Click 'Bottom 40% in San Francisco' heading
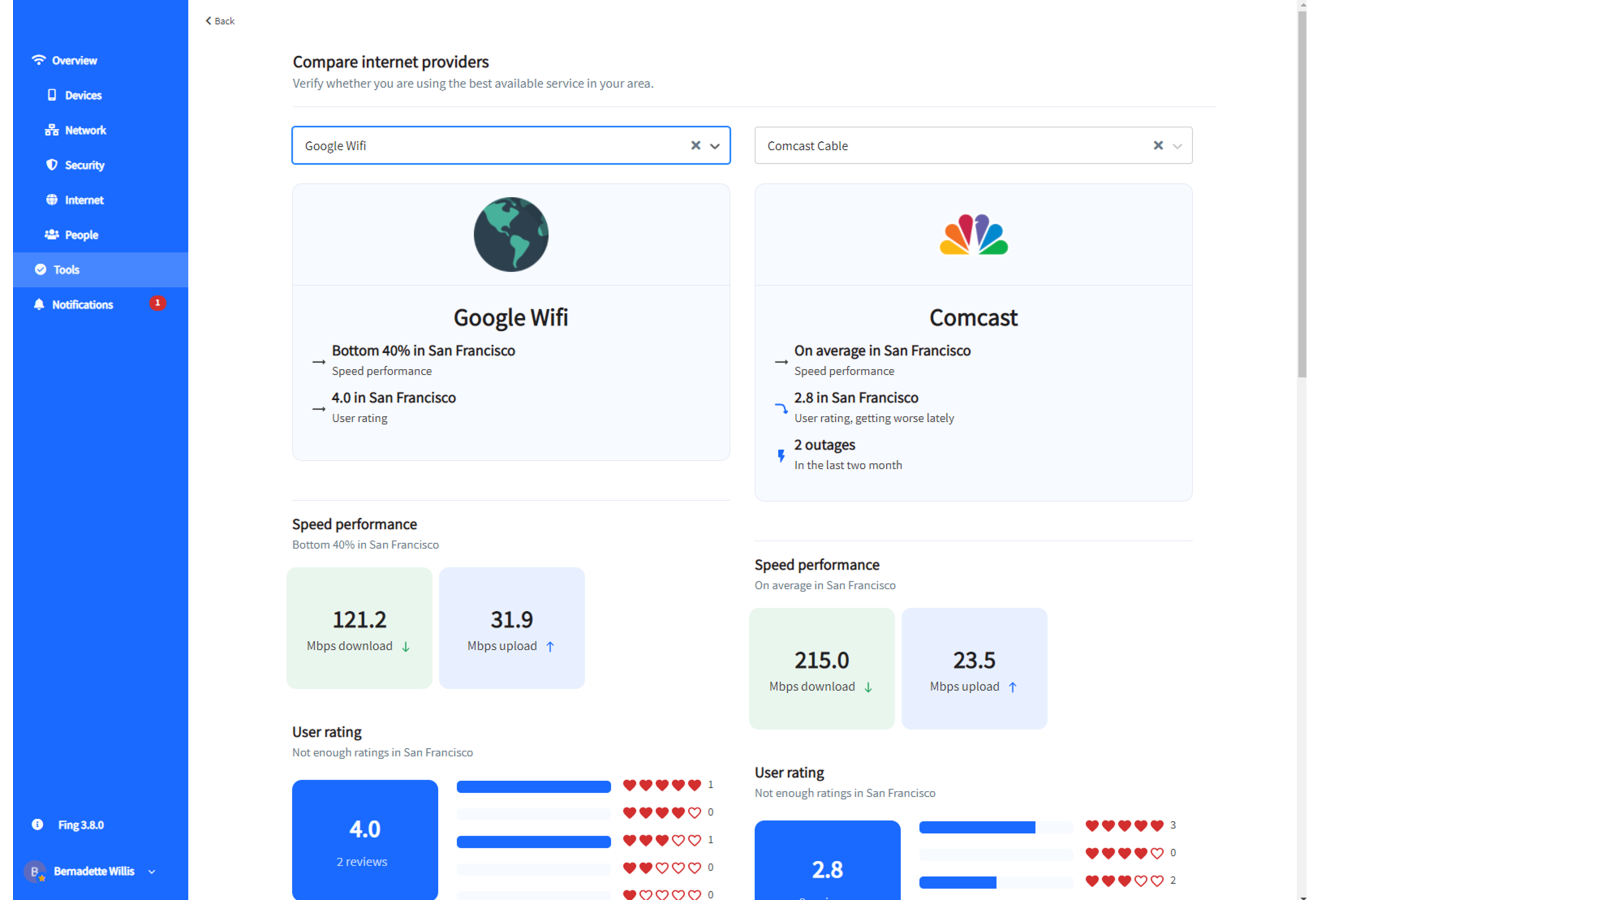 coord(423,351)
